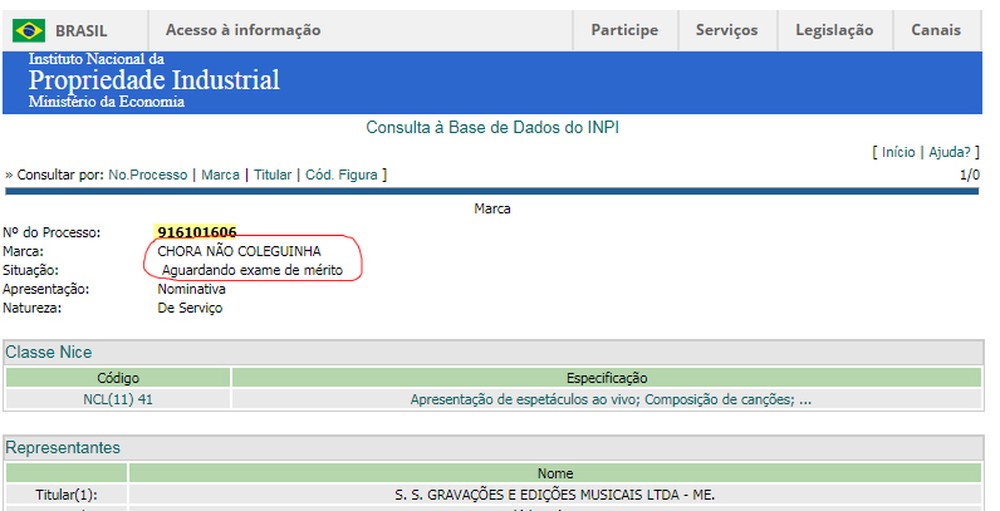1000x511 pixels.
Task: Go to Início link
Action: coord(898,152)
